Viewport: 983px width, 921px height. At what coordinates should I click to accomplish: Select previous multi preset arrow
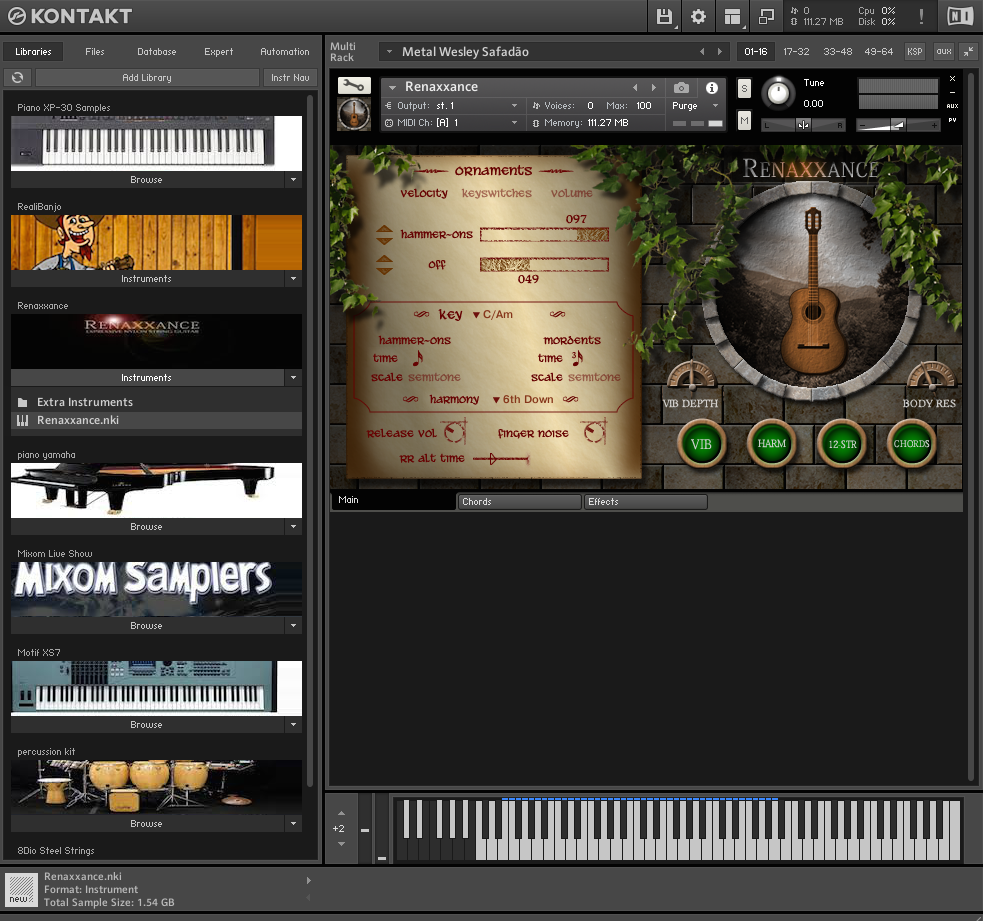pos(702,51)
